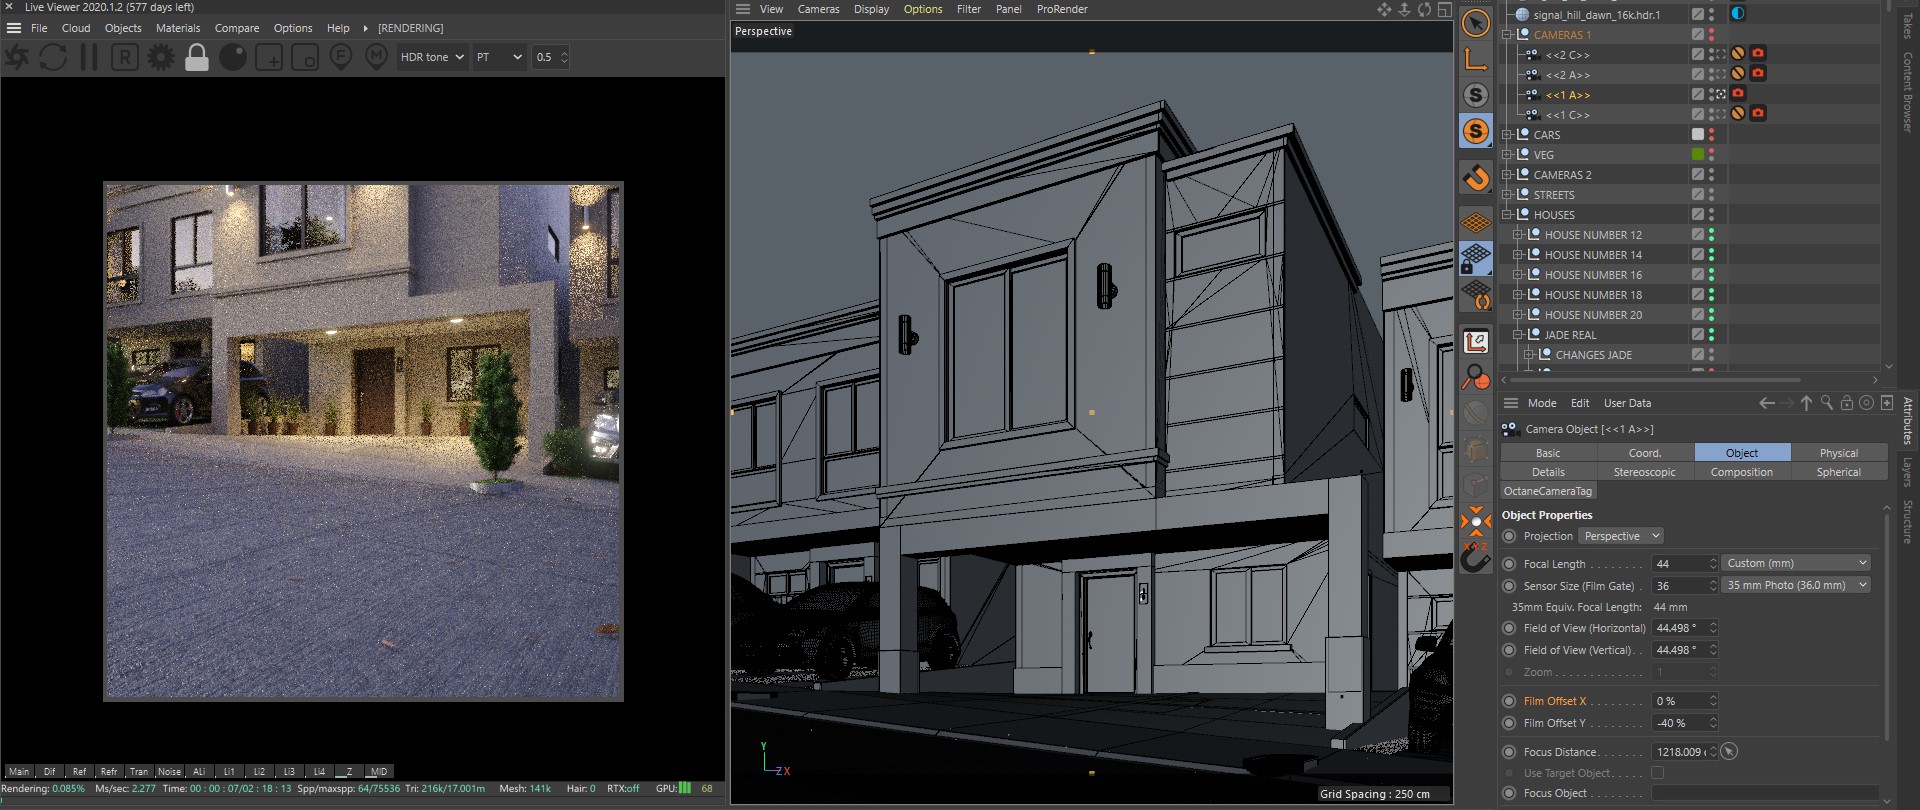Image resolution: width=1920 pixels, height=810 pixels.
Task: Switch to the Physical tab
Action: (1839, 453)
